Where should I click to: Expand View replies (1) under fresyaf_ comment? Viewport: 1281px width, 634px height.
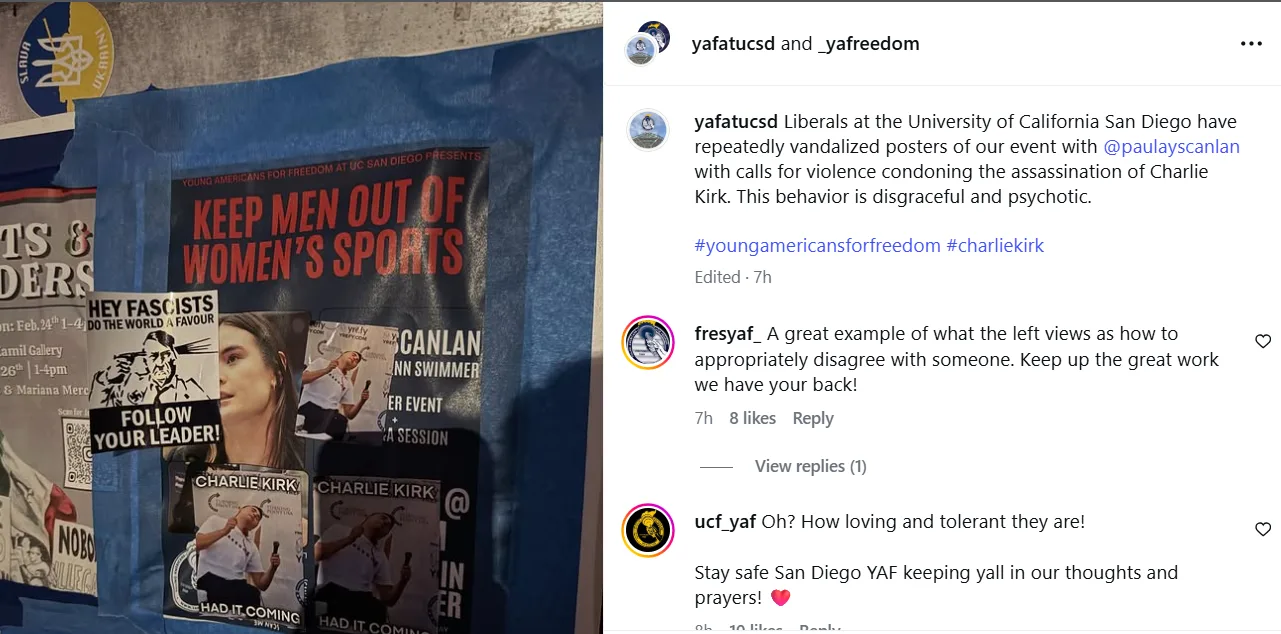[810, 466]
